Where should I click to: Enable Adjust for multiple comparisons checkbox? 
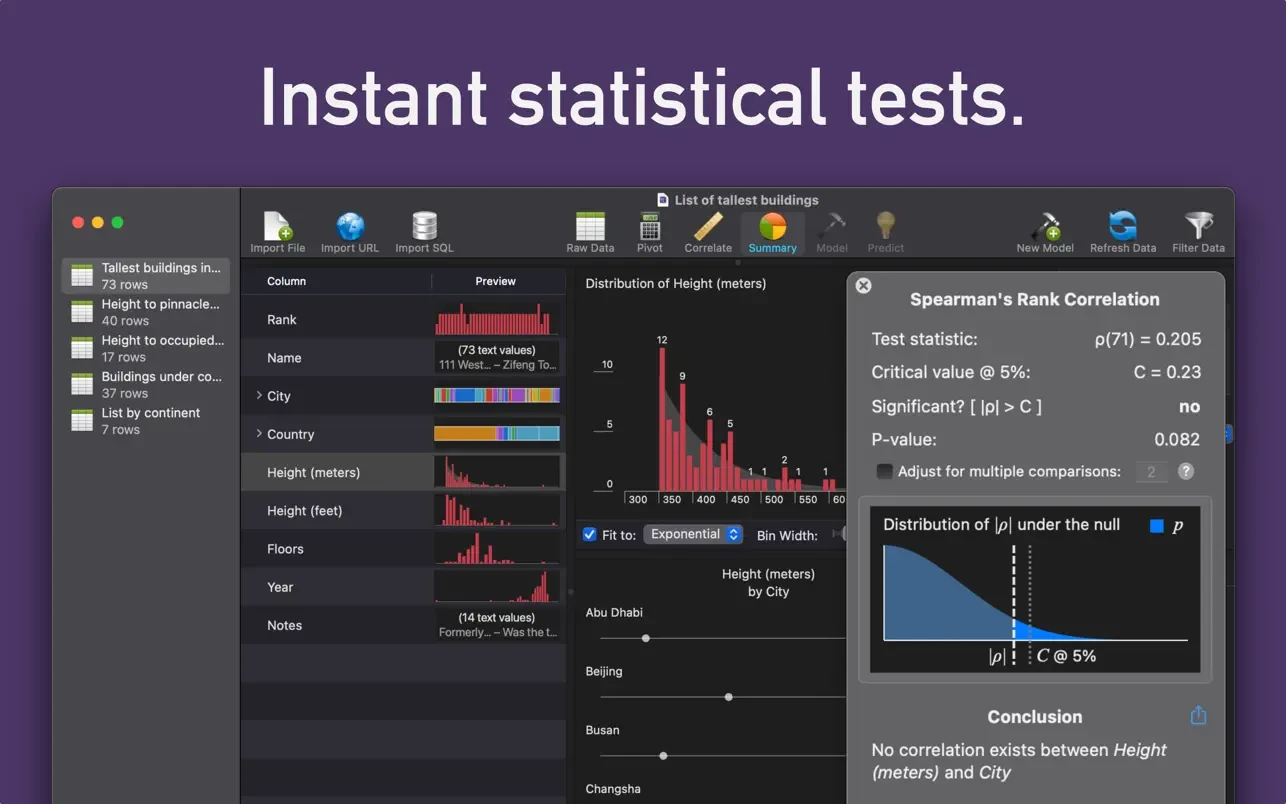point(884,471)
